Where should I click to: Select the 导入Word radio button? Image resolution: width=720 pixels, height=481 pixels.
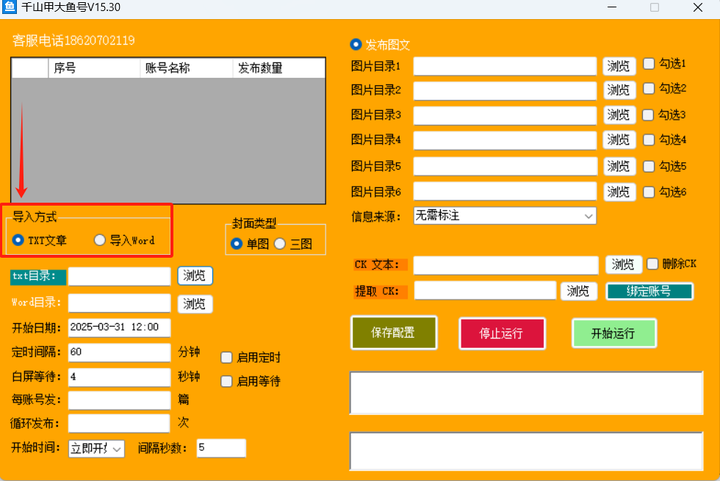coord(100,240)
